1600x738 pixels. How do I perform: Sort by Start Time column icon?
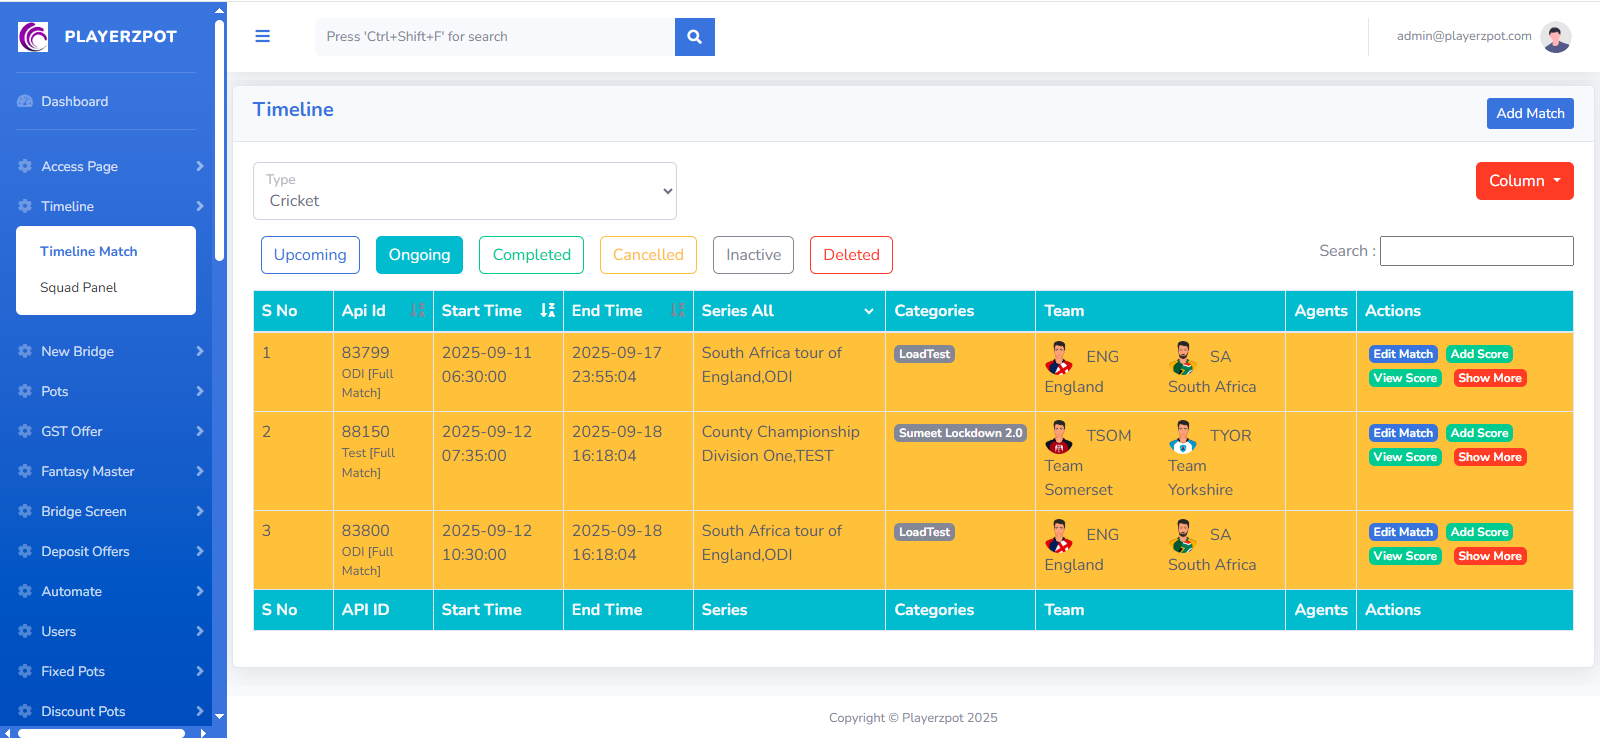point(547,311)
